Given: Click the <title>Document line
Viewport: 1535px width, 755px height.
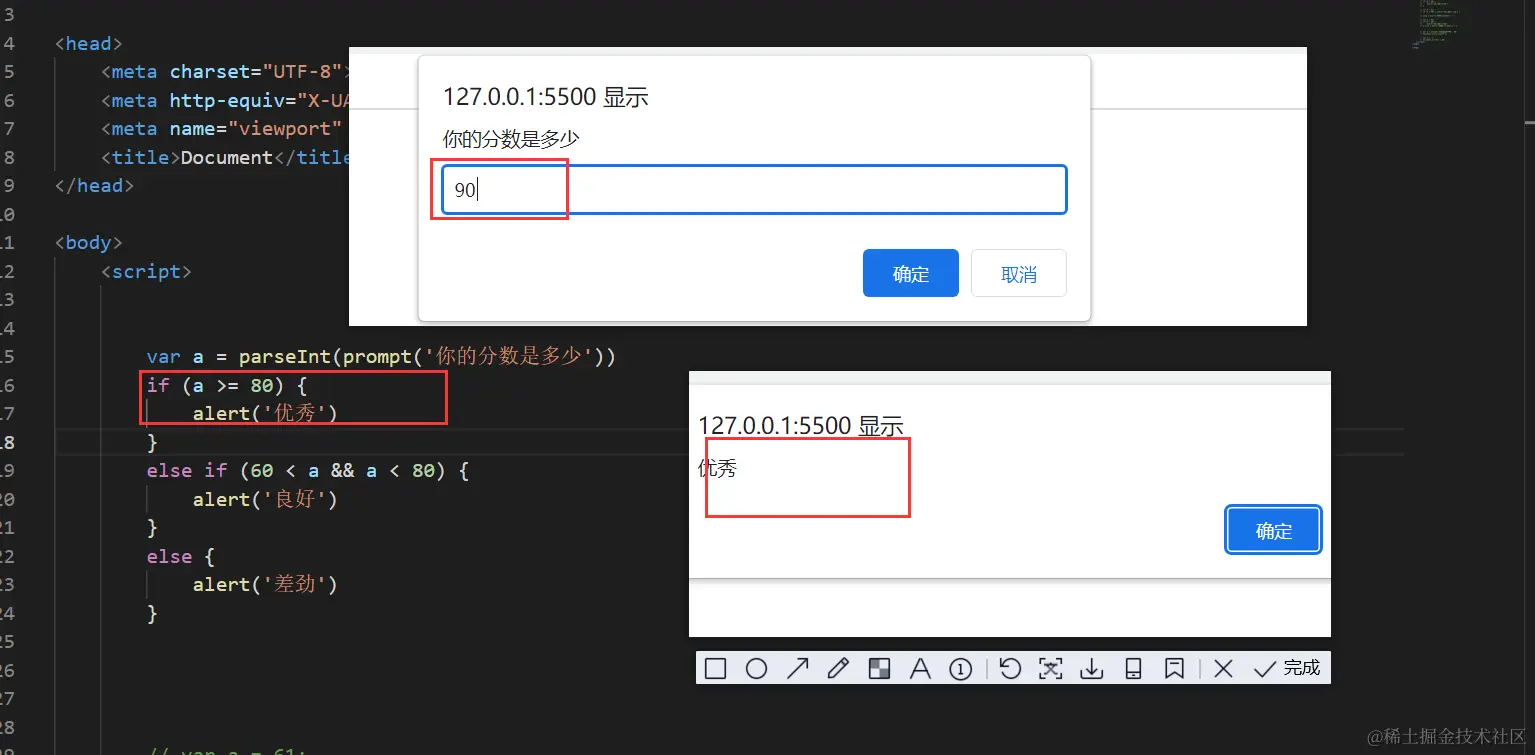Looking at the screenshot, I should tap(225, 157).
